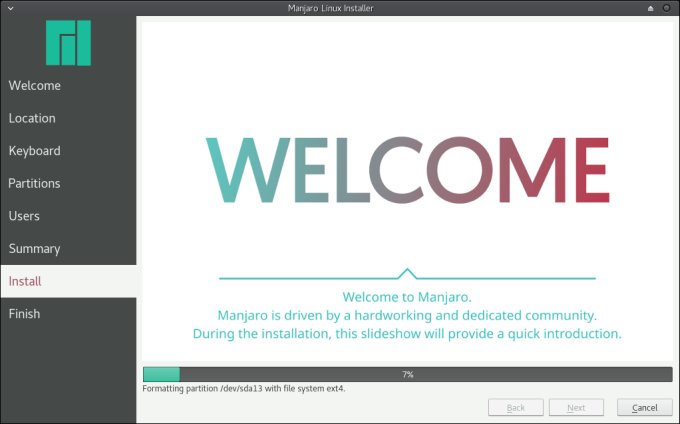Click the round button at the title bar's right edge
This screenshot has width=680, height=424.
pyautogui.click(x=667, y=8)
